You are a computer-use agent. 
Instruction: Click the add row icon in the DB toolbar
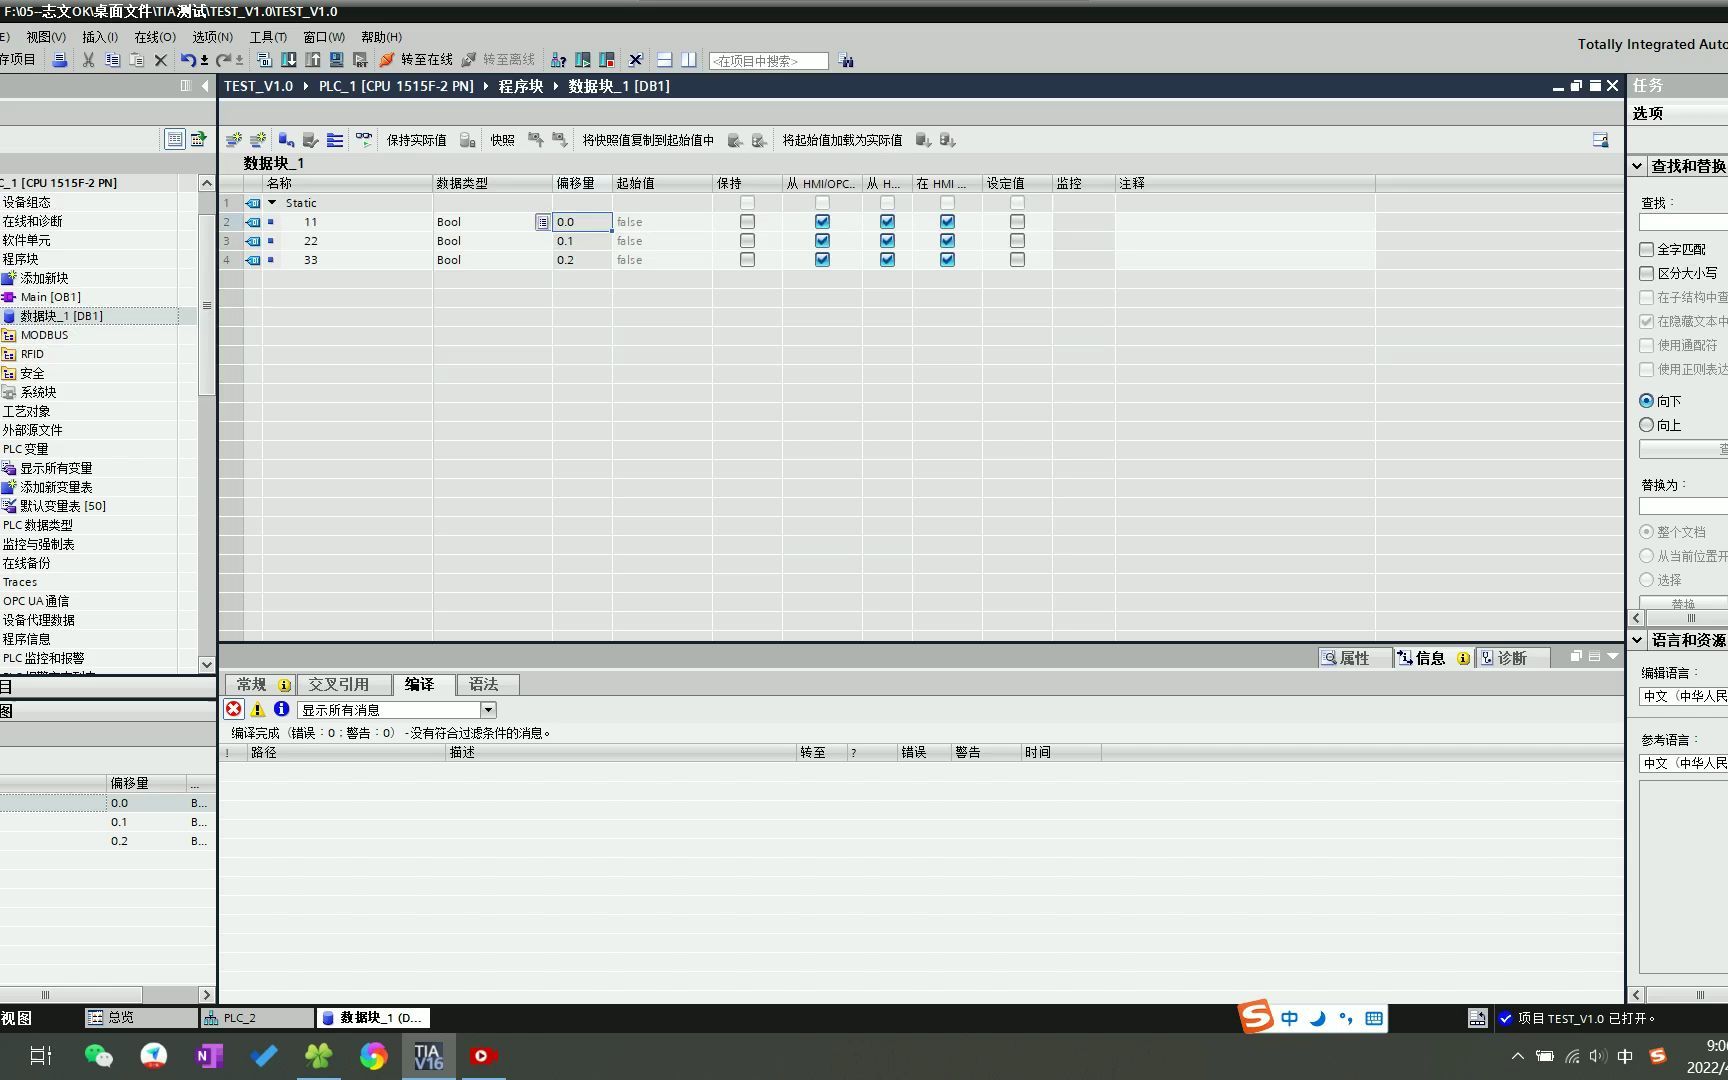click(258, 140)
